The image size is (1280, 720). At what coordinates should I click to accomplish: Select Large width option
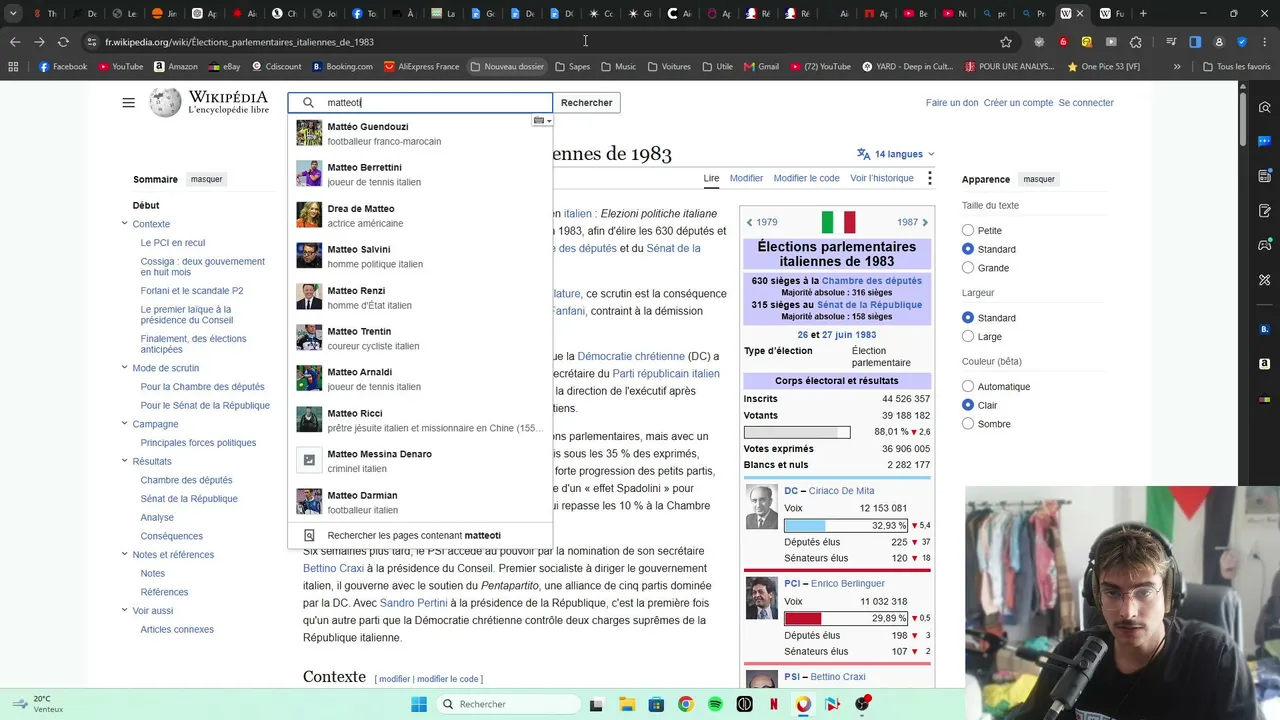(x=968, y=337)
